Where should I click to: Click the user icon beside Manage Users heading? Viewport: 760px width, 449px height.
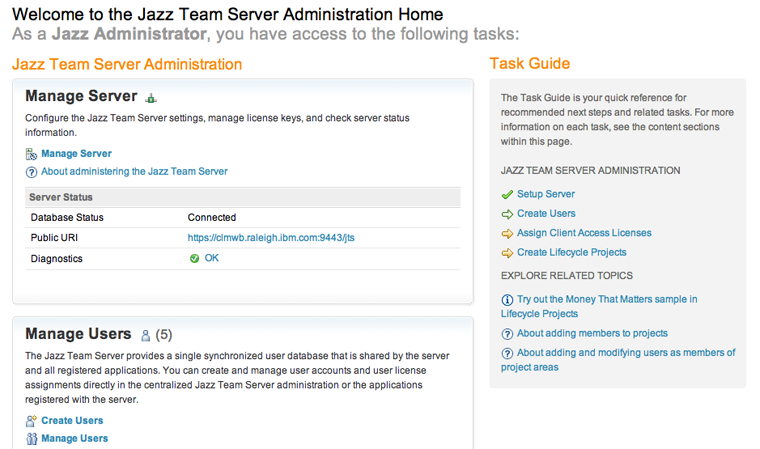[x=145, y=335]
